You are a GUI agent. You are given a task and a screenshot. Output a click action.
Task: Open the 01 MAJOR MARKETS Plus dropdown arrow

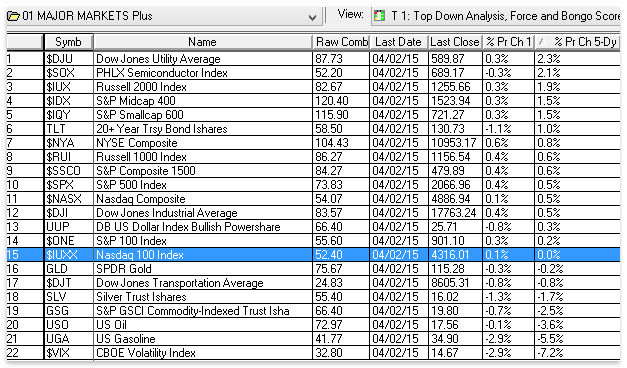click(312, 17)
